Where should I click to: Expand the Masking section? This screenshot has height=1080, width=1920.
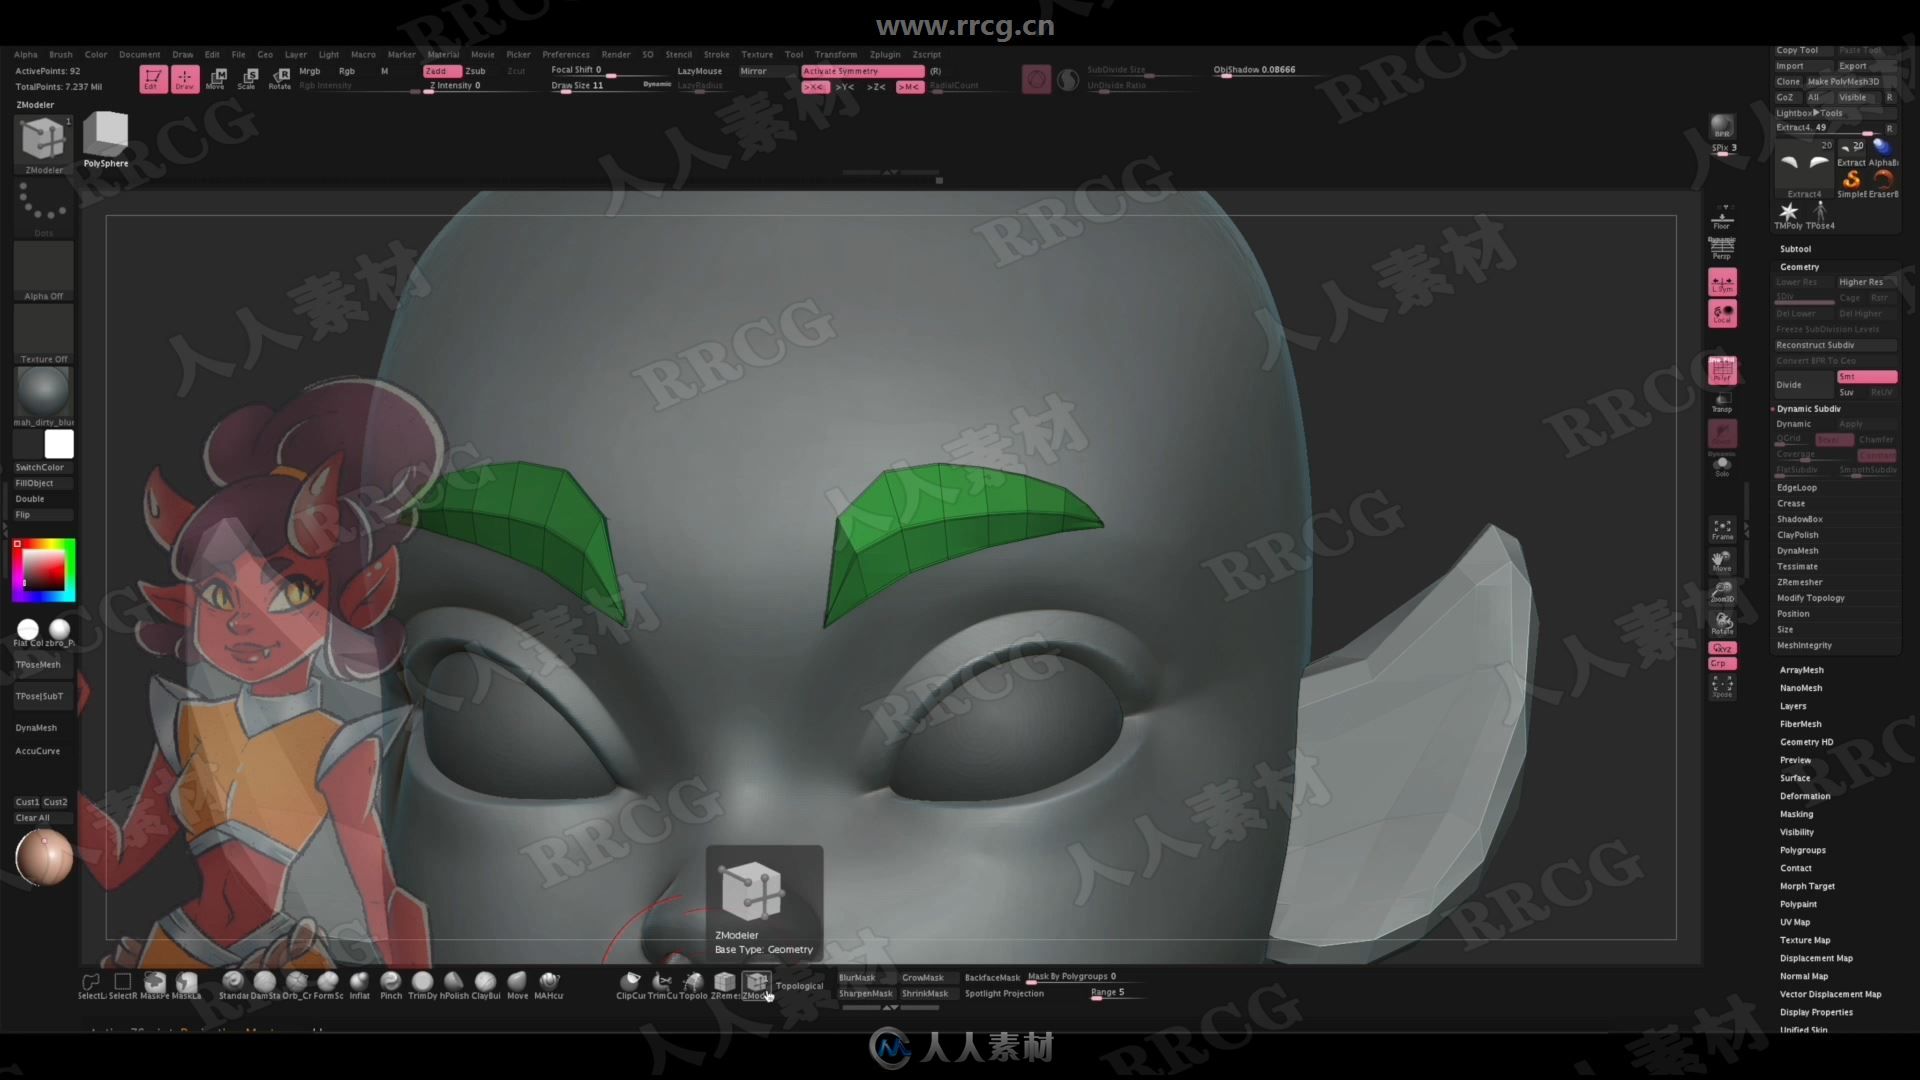(1796, 814)
